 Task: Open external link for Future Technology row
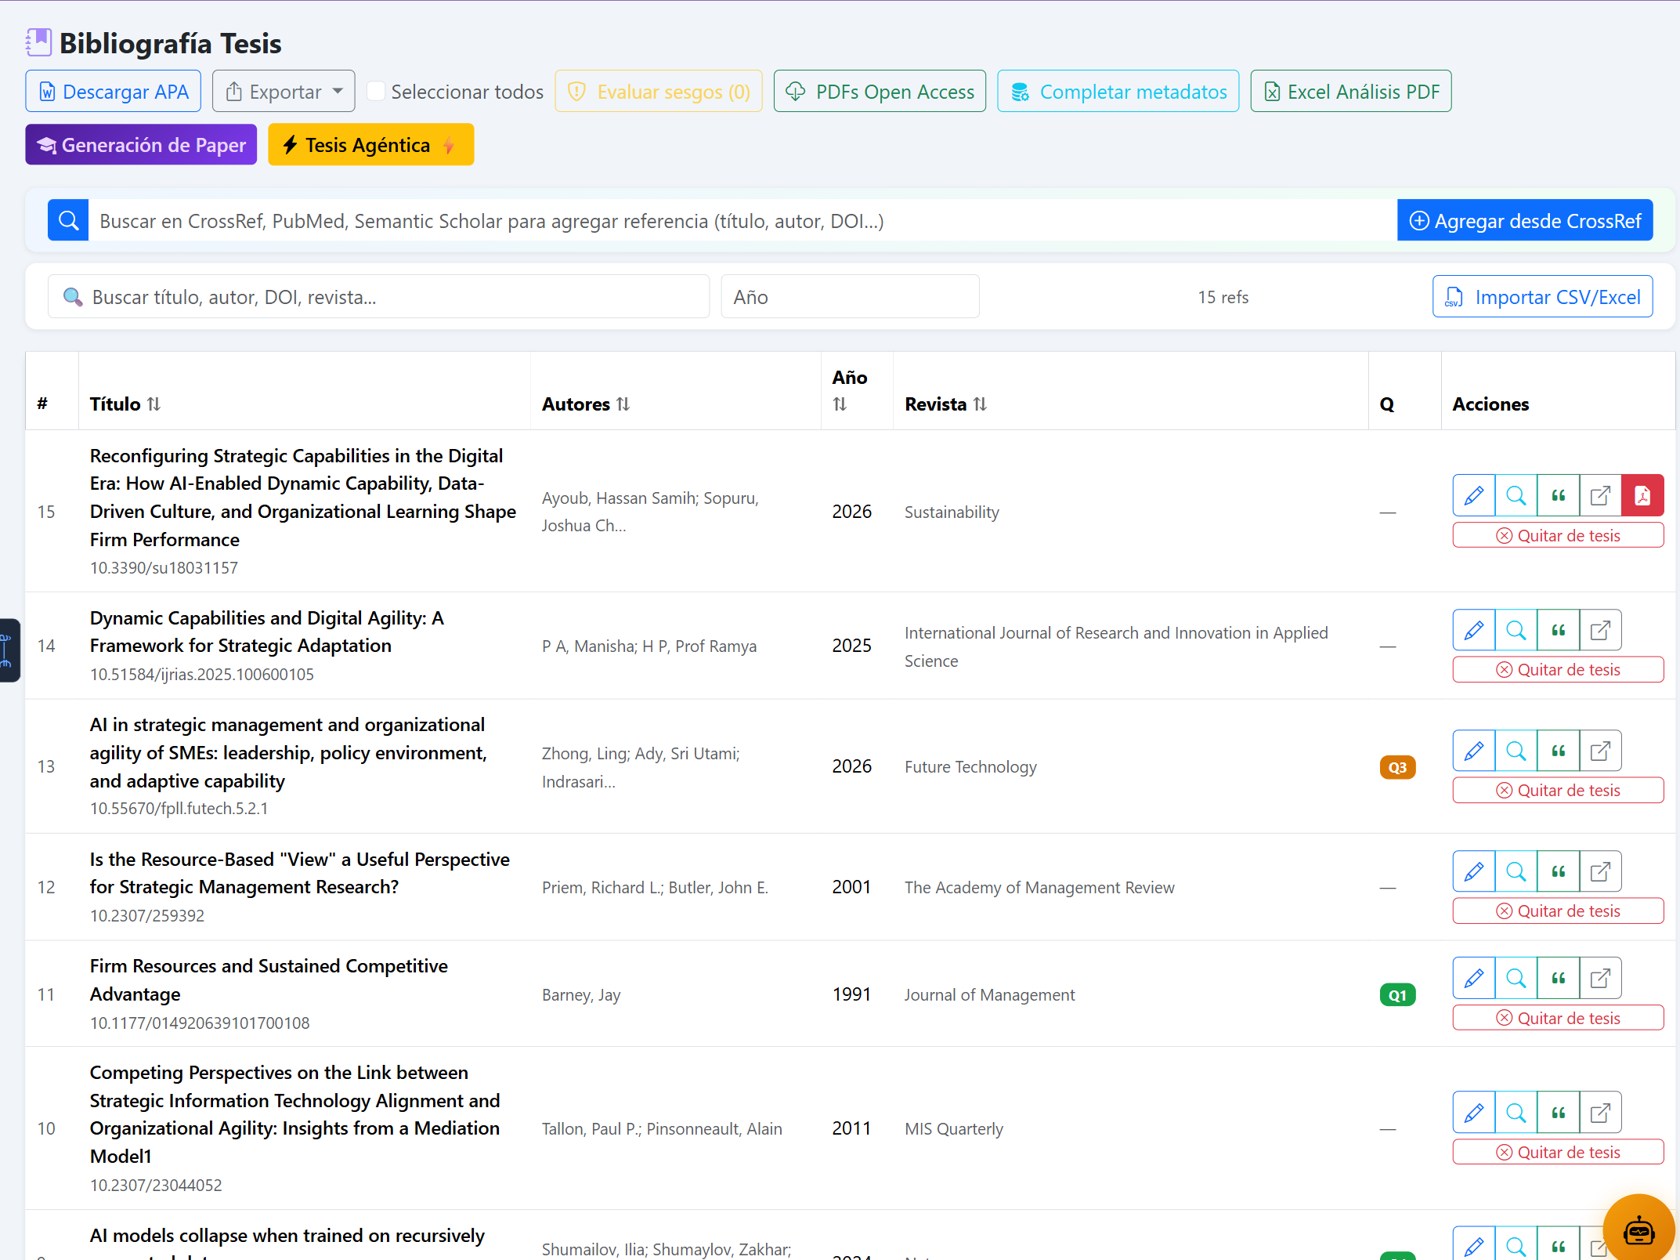tap(1600, 751)
